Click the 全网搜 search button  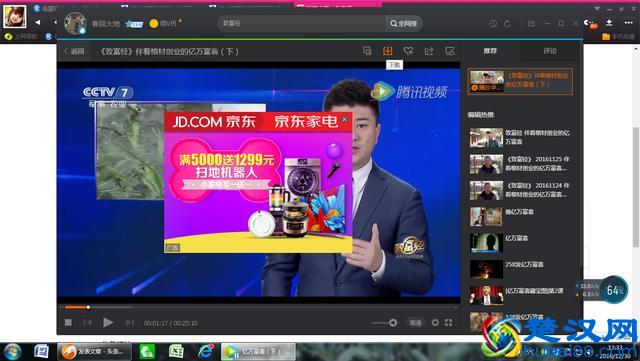403,24
